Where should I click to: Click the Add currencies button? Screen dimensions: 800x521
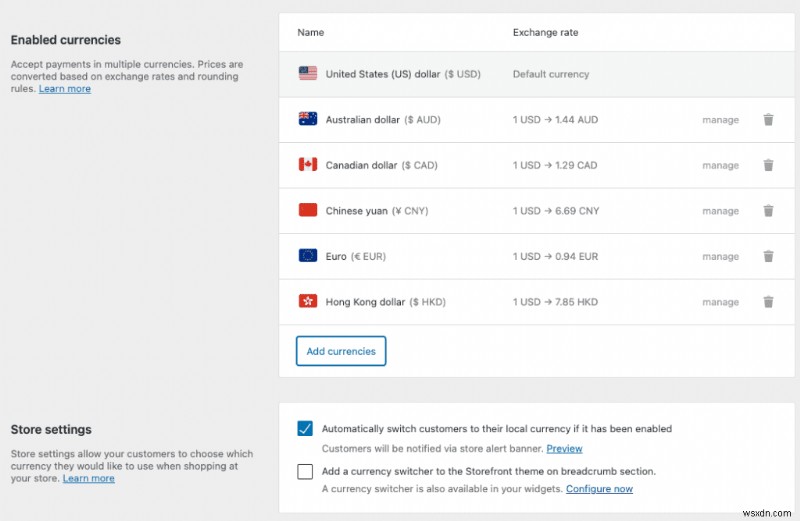341,351
